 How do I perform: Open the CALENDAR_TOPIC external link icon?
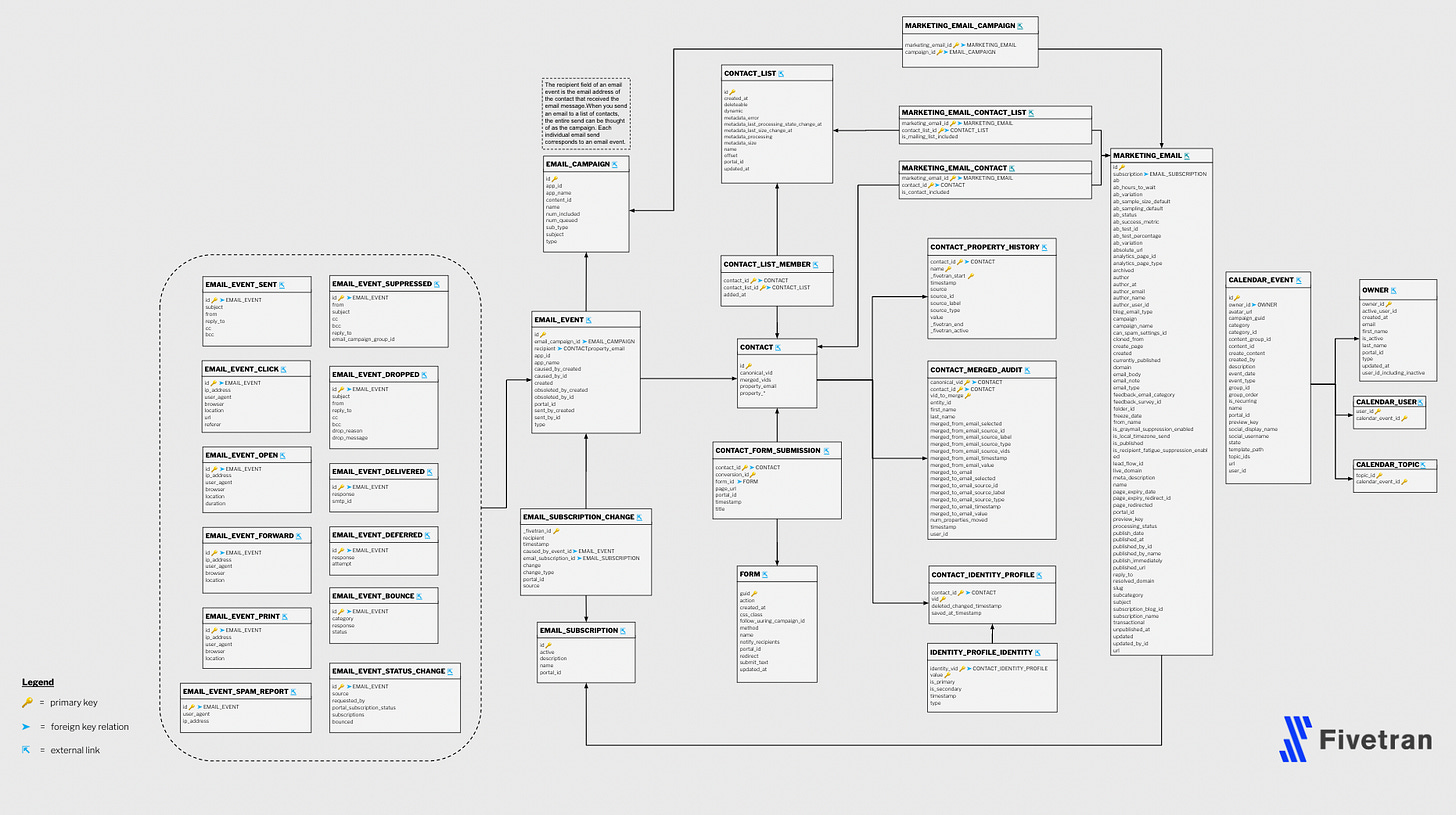click(1423, 466)
